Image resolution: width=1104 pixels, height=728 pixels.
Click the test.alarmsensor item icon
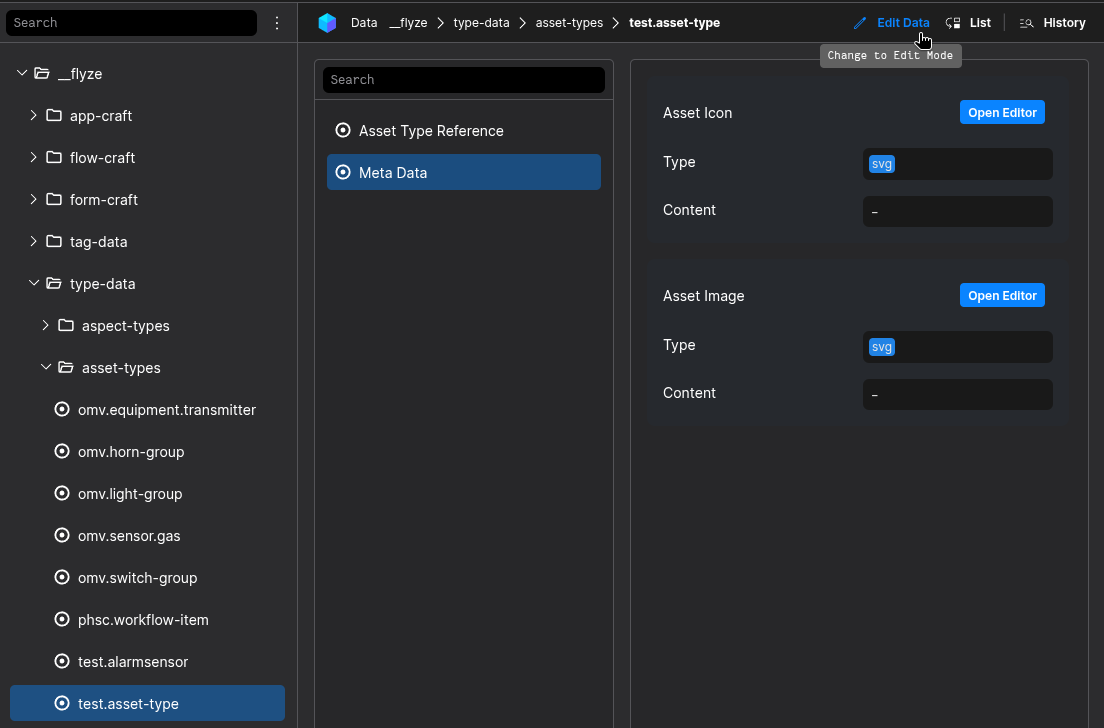coord(62,662)
